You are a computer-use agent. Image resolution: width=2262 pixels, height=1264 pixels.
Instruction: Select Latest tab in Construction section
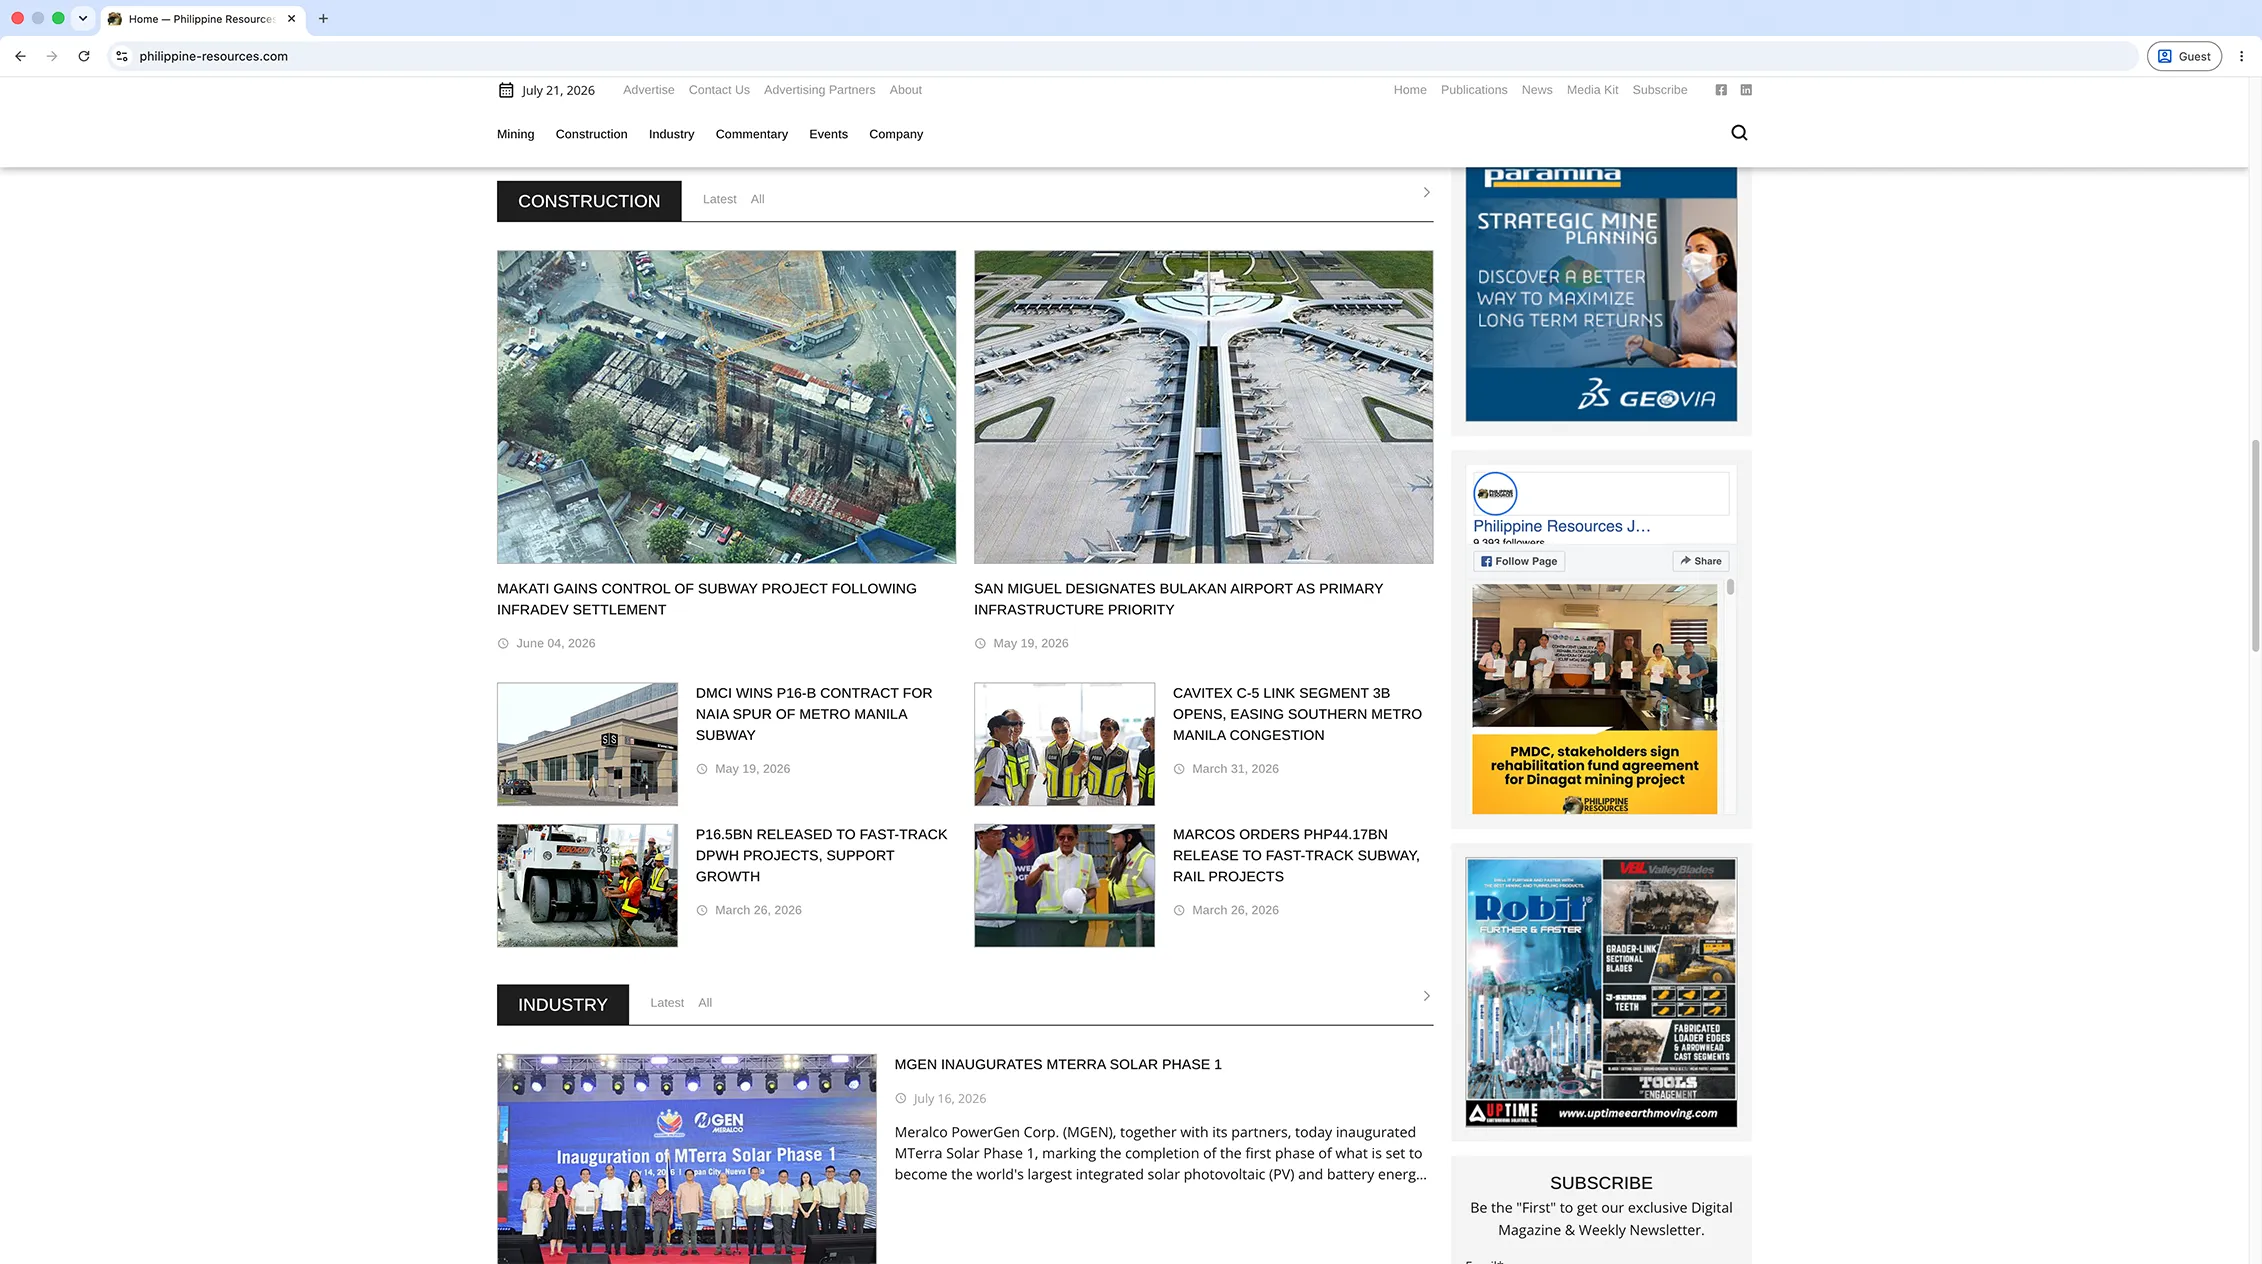point(719,199)
